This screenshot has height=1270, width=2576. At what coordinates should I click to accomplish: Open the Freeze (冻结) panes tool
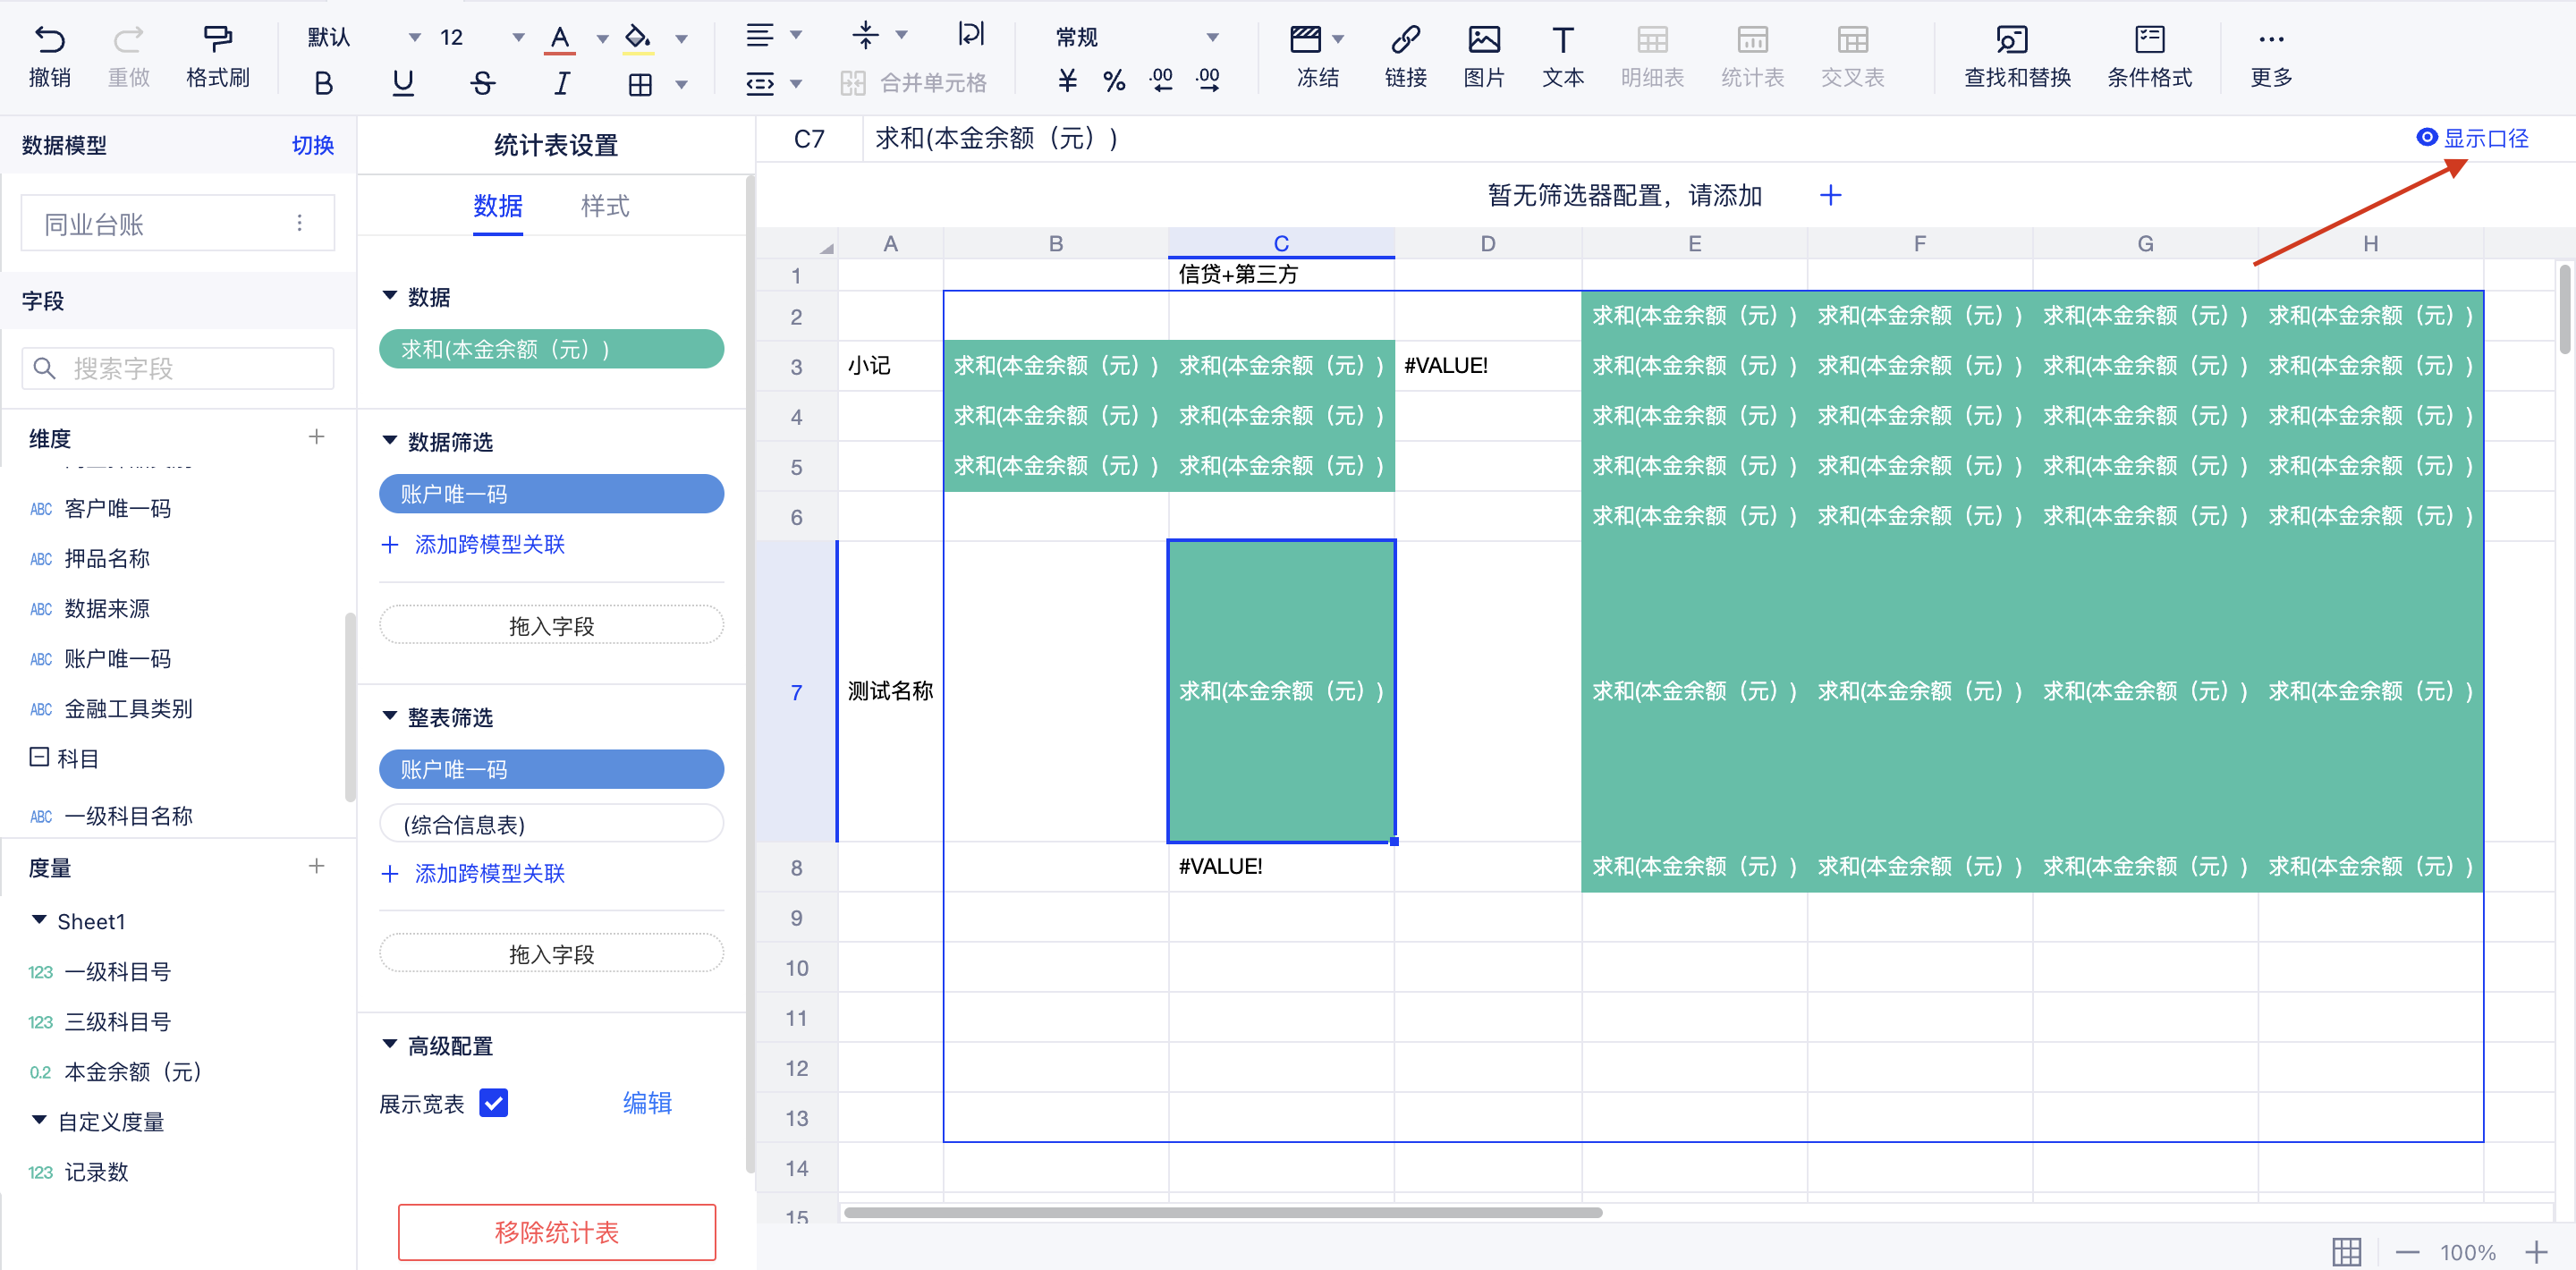1306,40
